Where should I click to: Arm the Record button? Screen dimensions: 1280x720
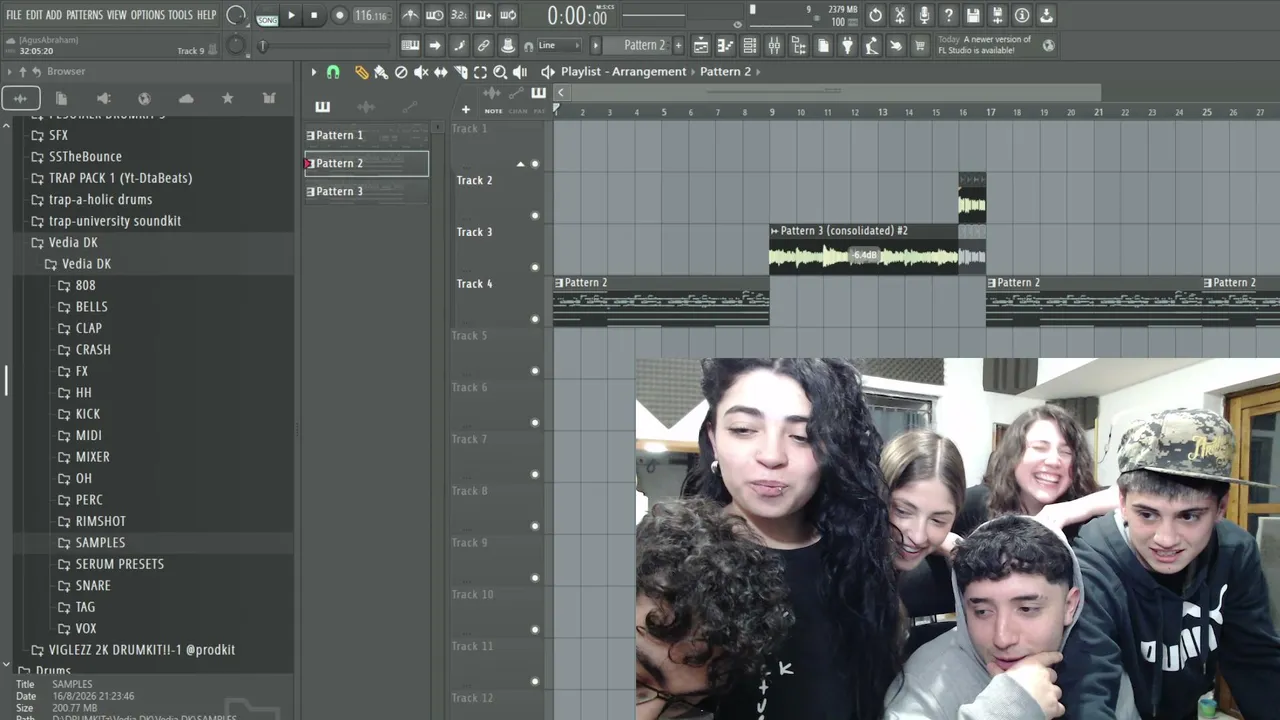[340, 15]
